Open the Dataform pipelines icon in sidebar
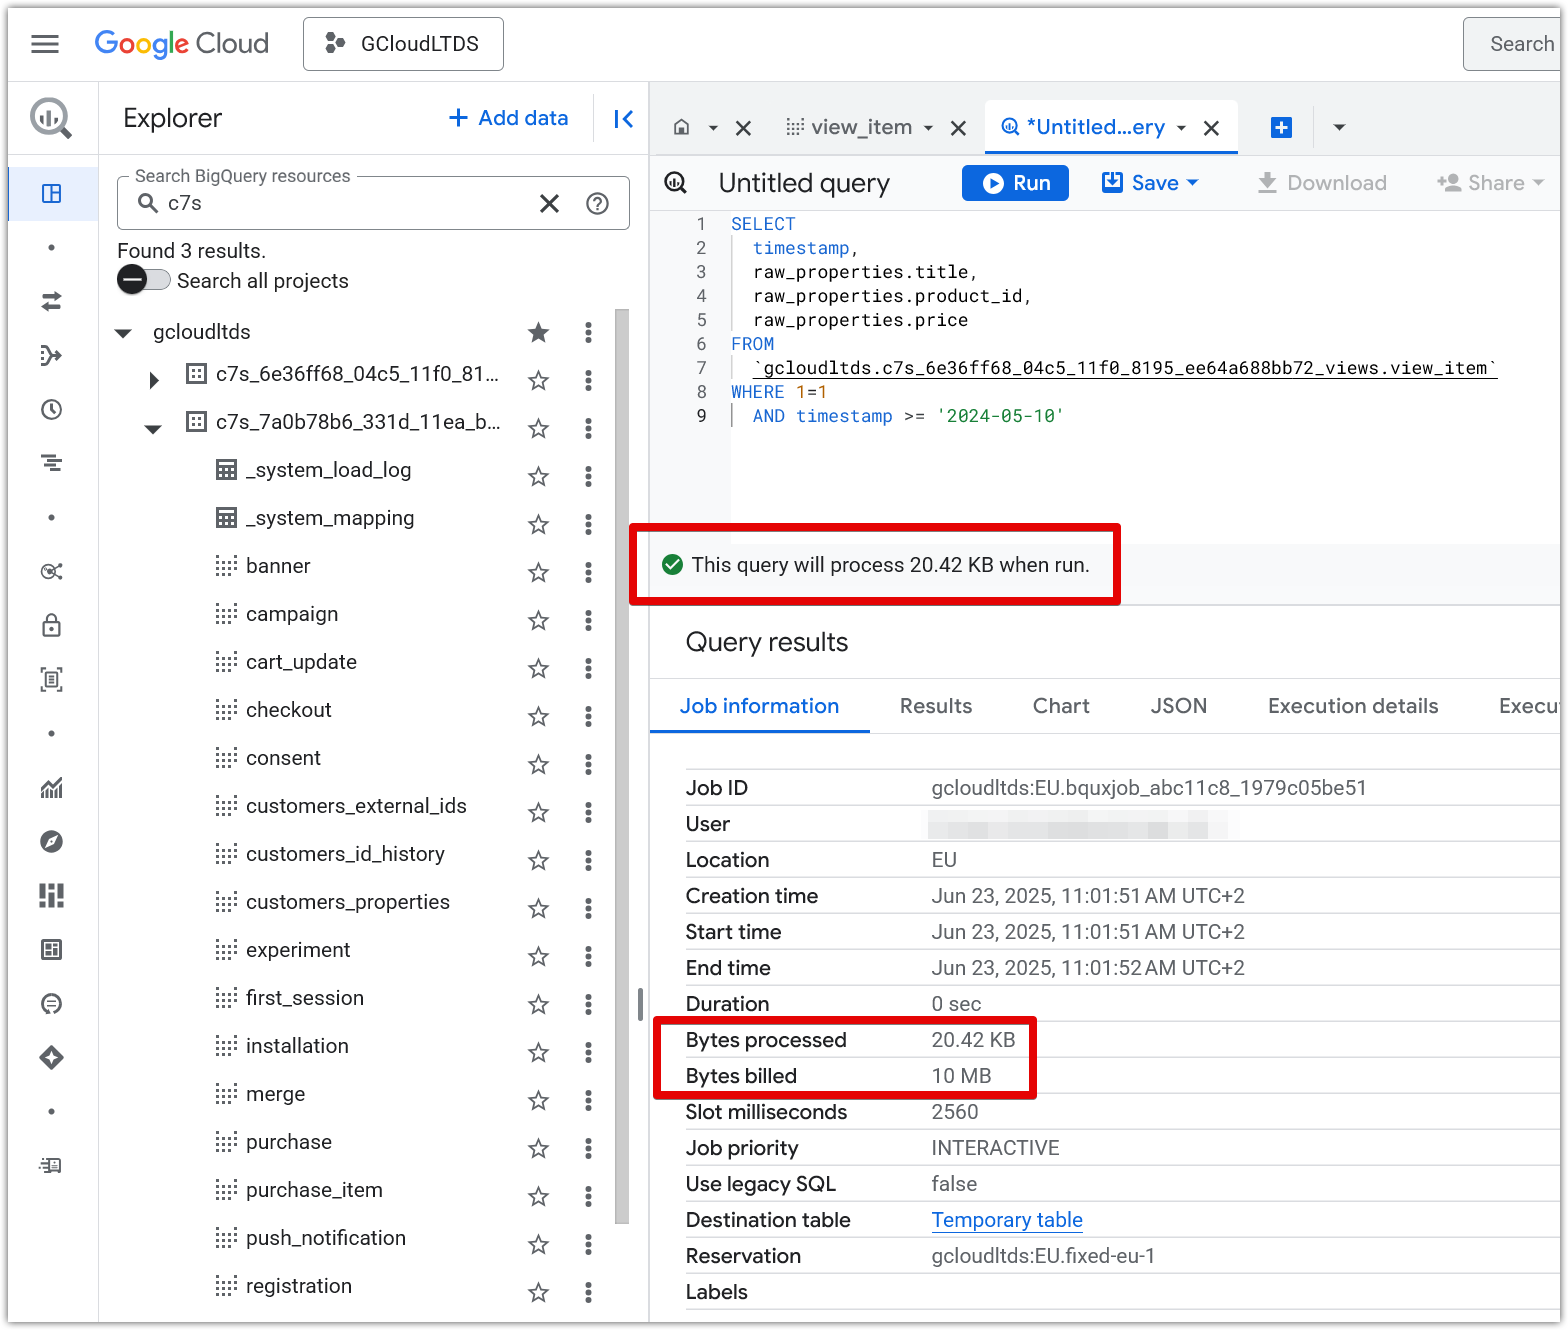The image size is (1568, 1330). click(x=52, y=355)
